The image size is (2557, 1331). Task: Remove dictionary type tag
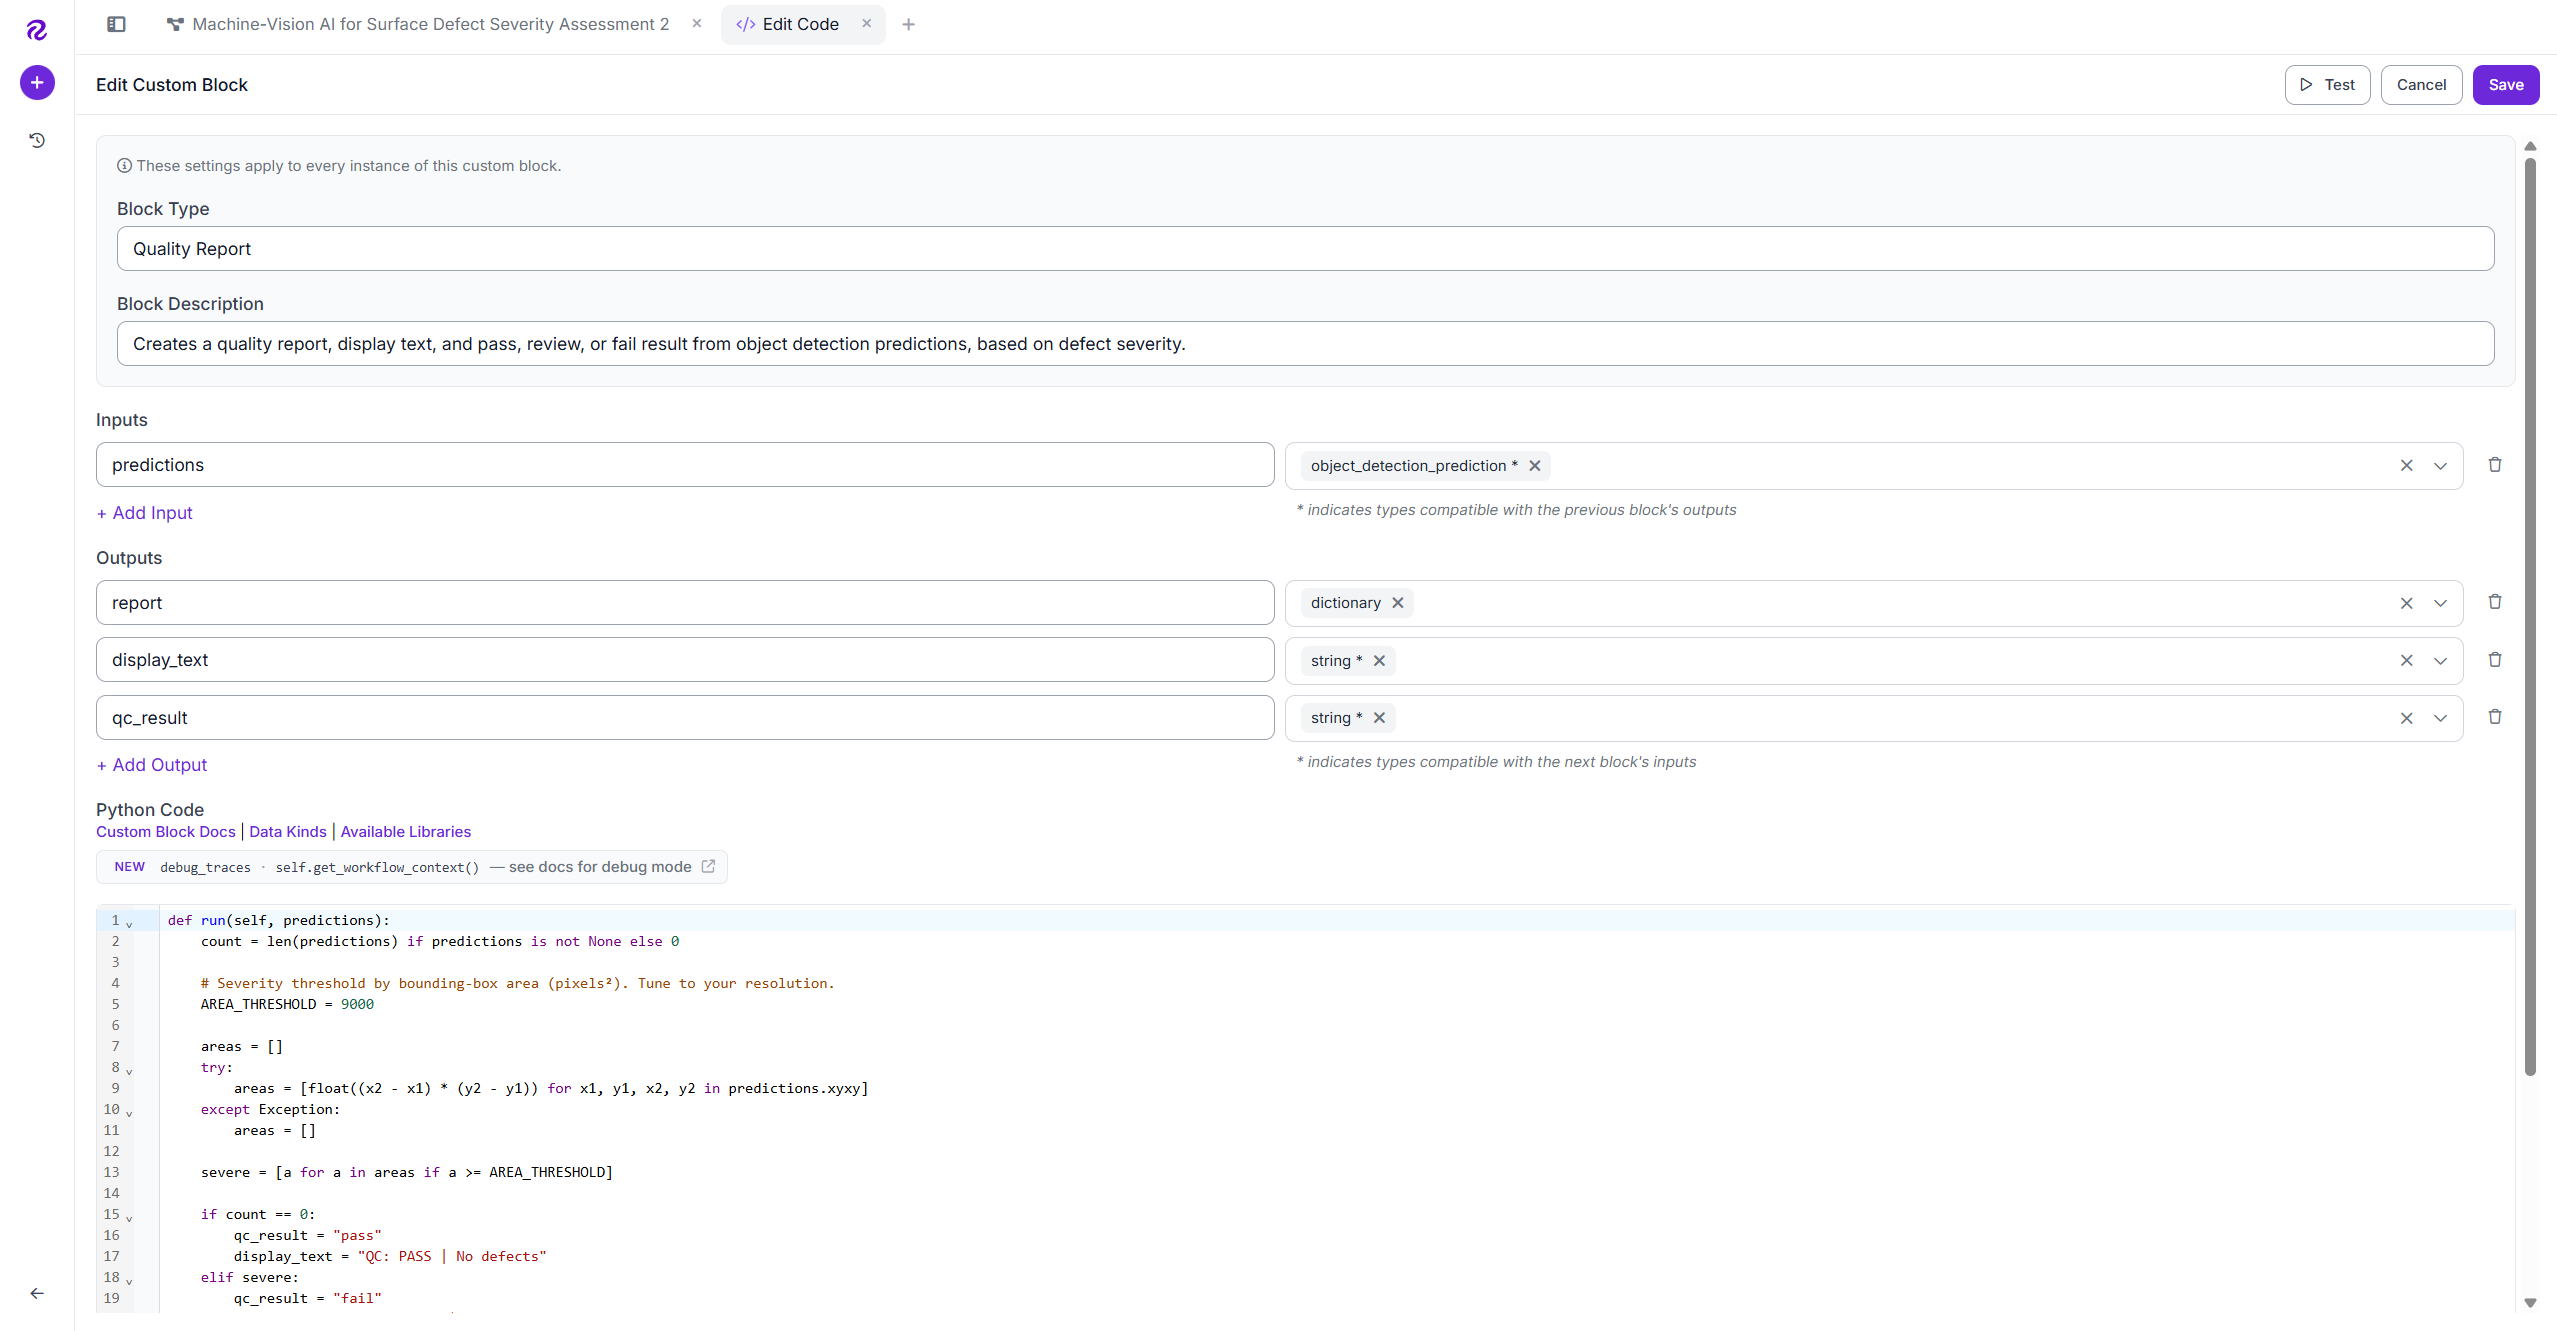[1398, 603]
